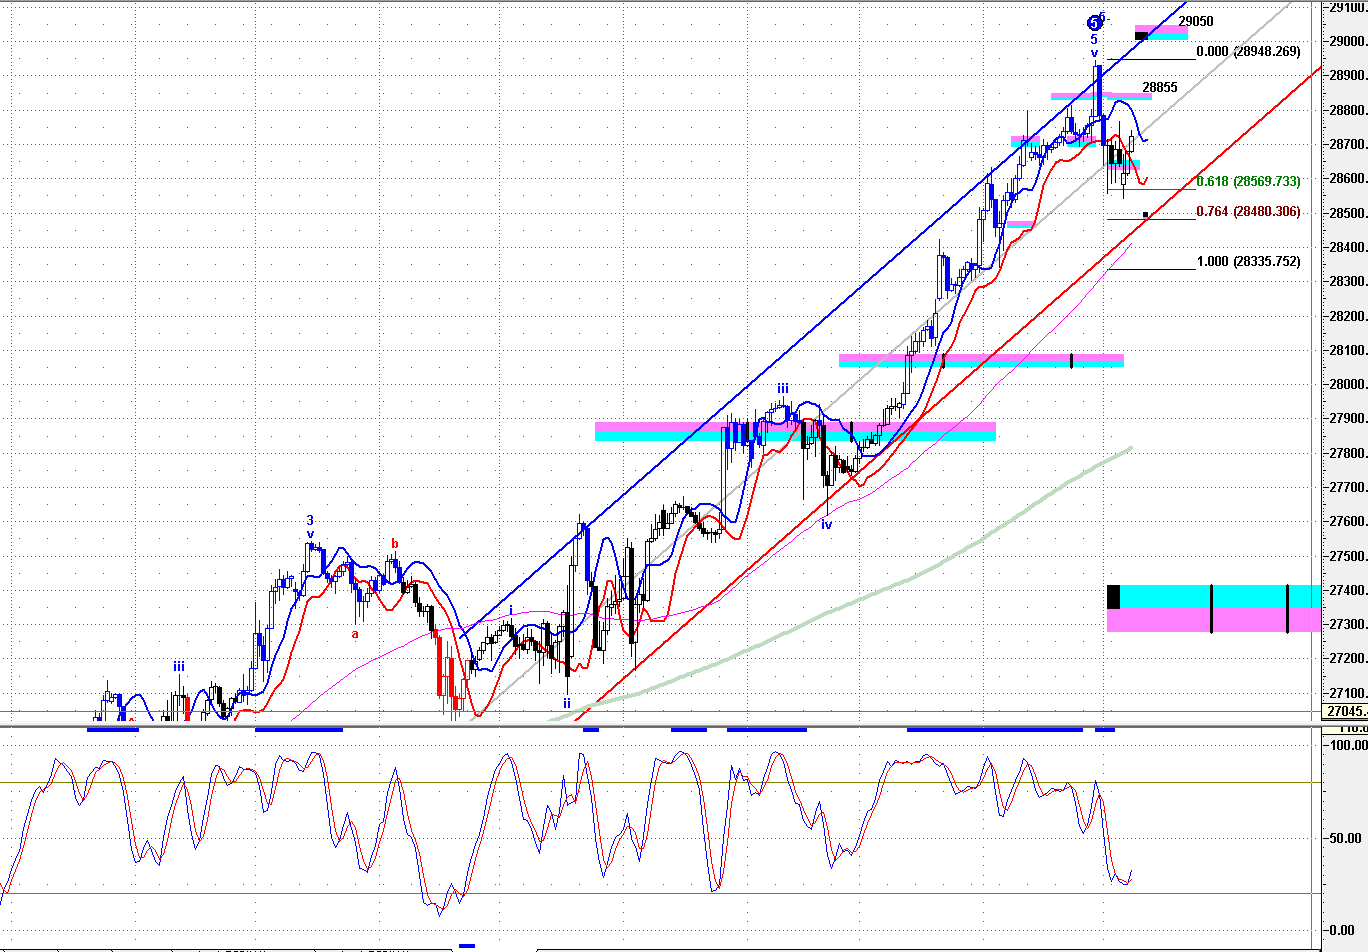Select the 27045 current price marker on the axis

(x=1345, y=711)
